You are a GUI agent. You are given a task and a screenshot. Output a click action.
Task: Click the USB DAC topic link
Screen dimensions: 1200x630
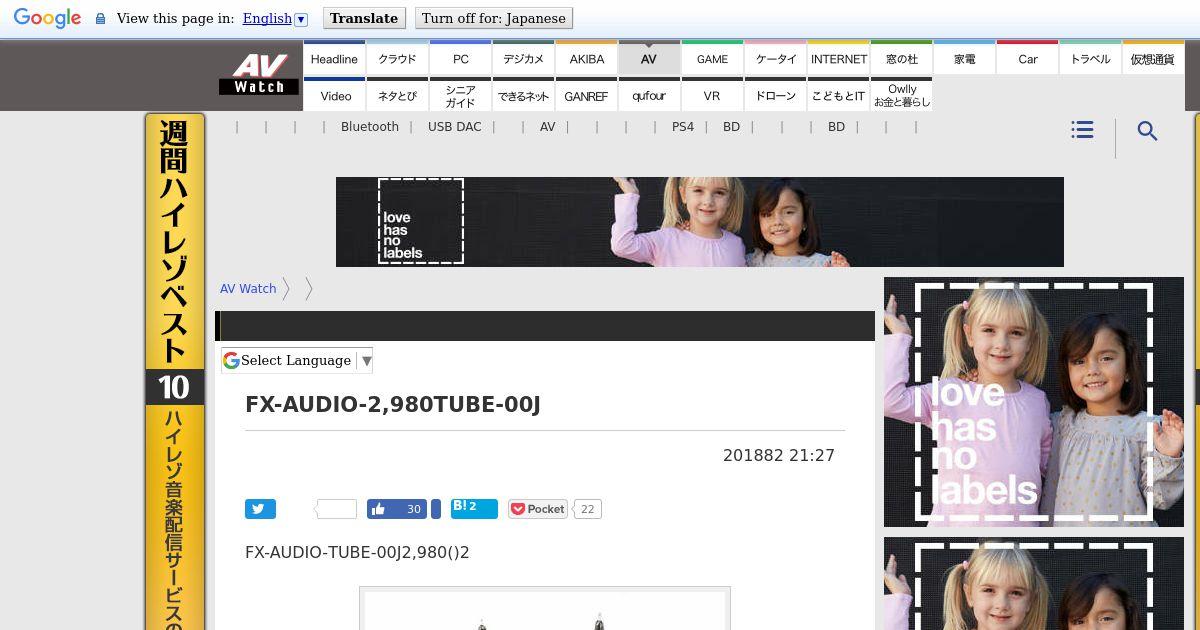click(x=454, y=127)
